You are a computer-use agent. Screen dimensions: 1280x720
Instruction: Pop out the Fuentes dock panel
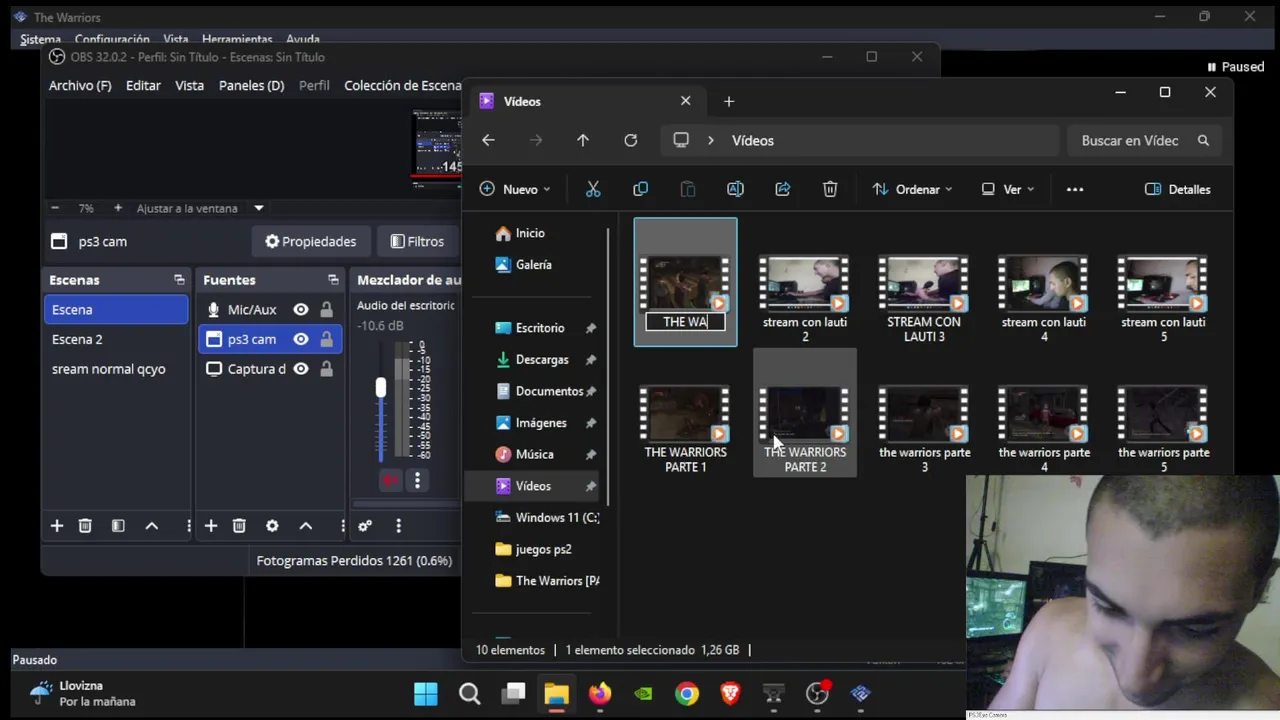[333, 280]
